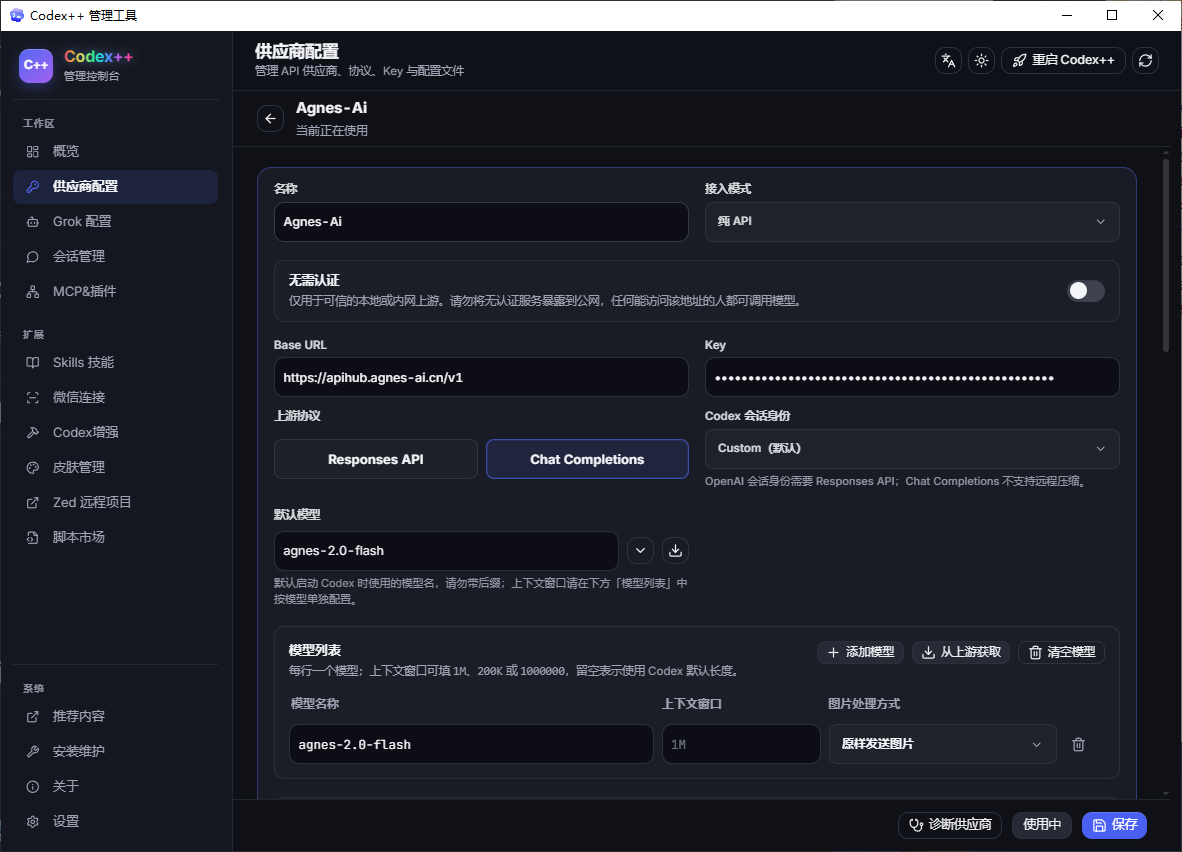Image resolution: width=1182 pixels, height=852 pixels.
Task: Open 微信连接 in the sidebar
Action: click(x=115, y=397)
